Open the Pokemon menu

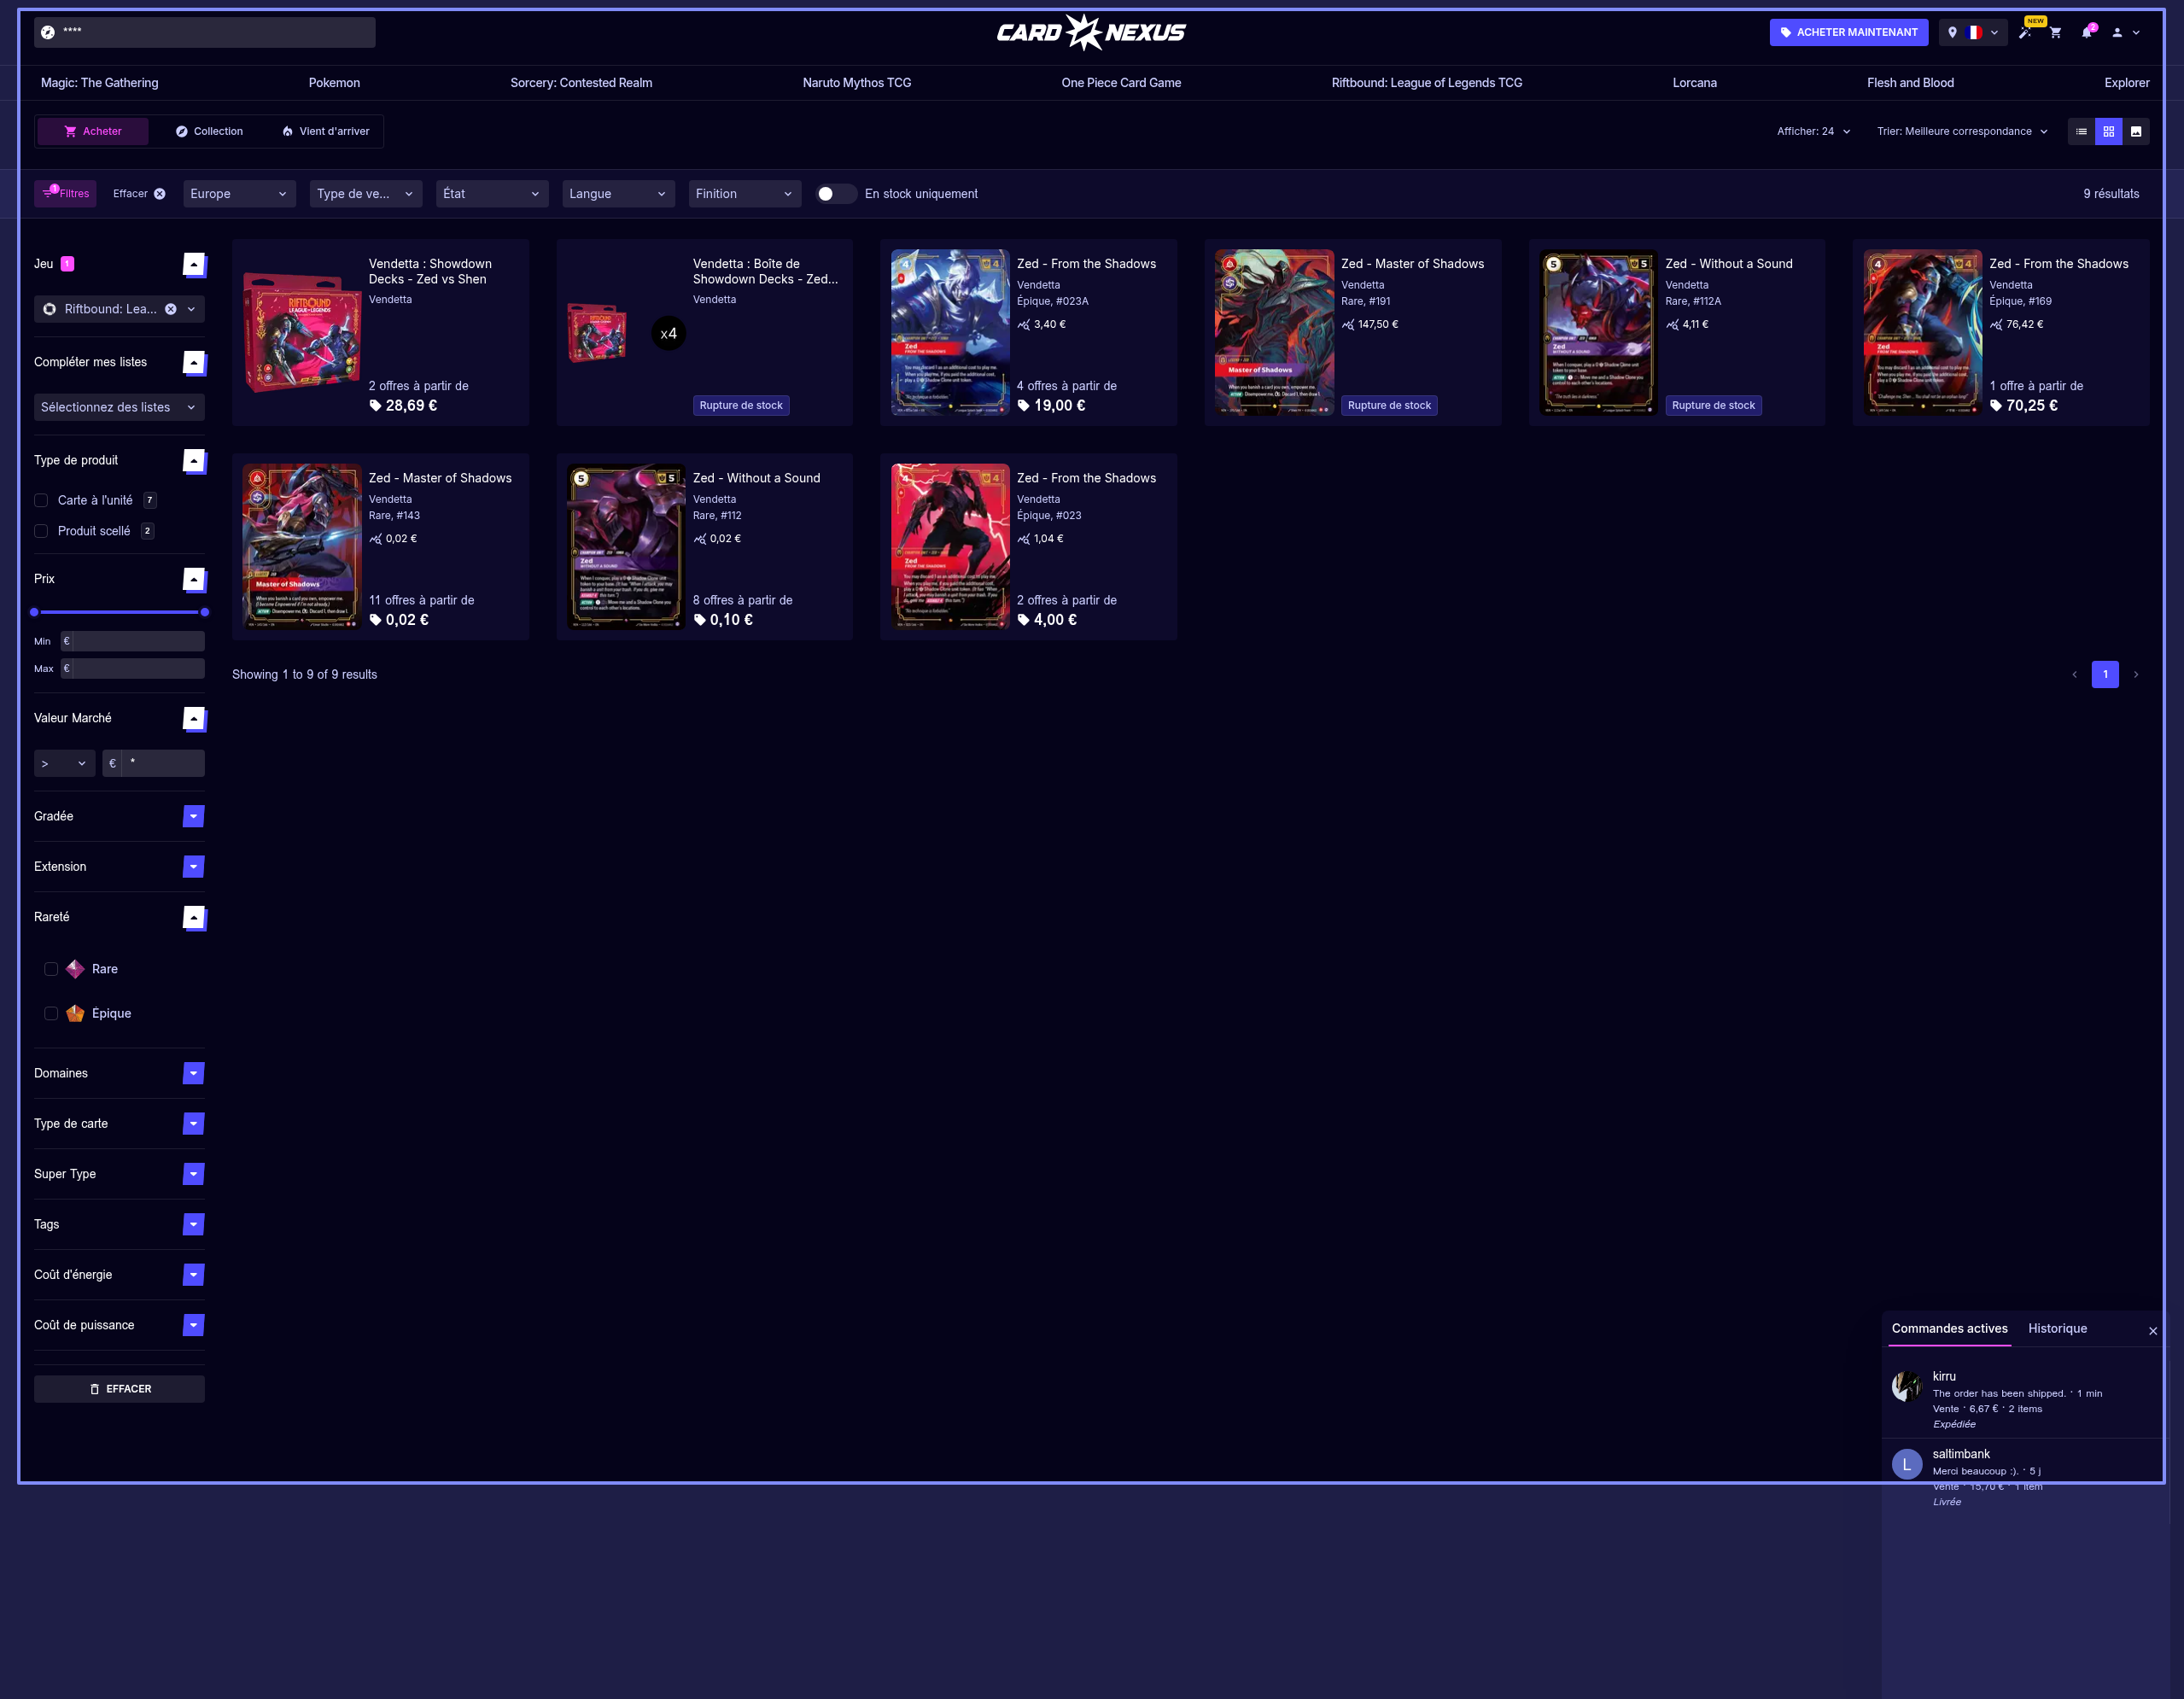point(334,83)
